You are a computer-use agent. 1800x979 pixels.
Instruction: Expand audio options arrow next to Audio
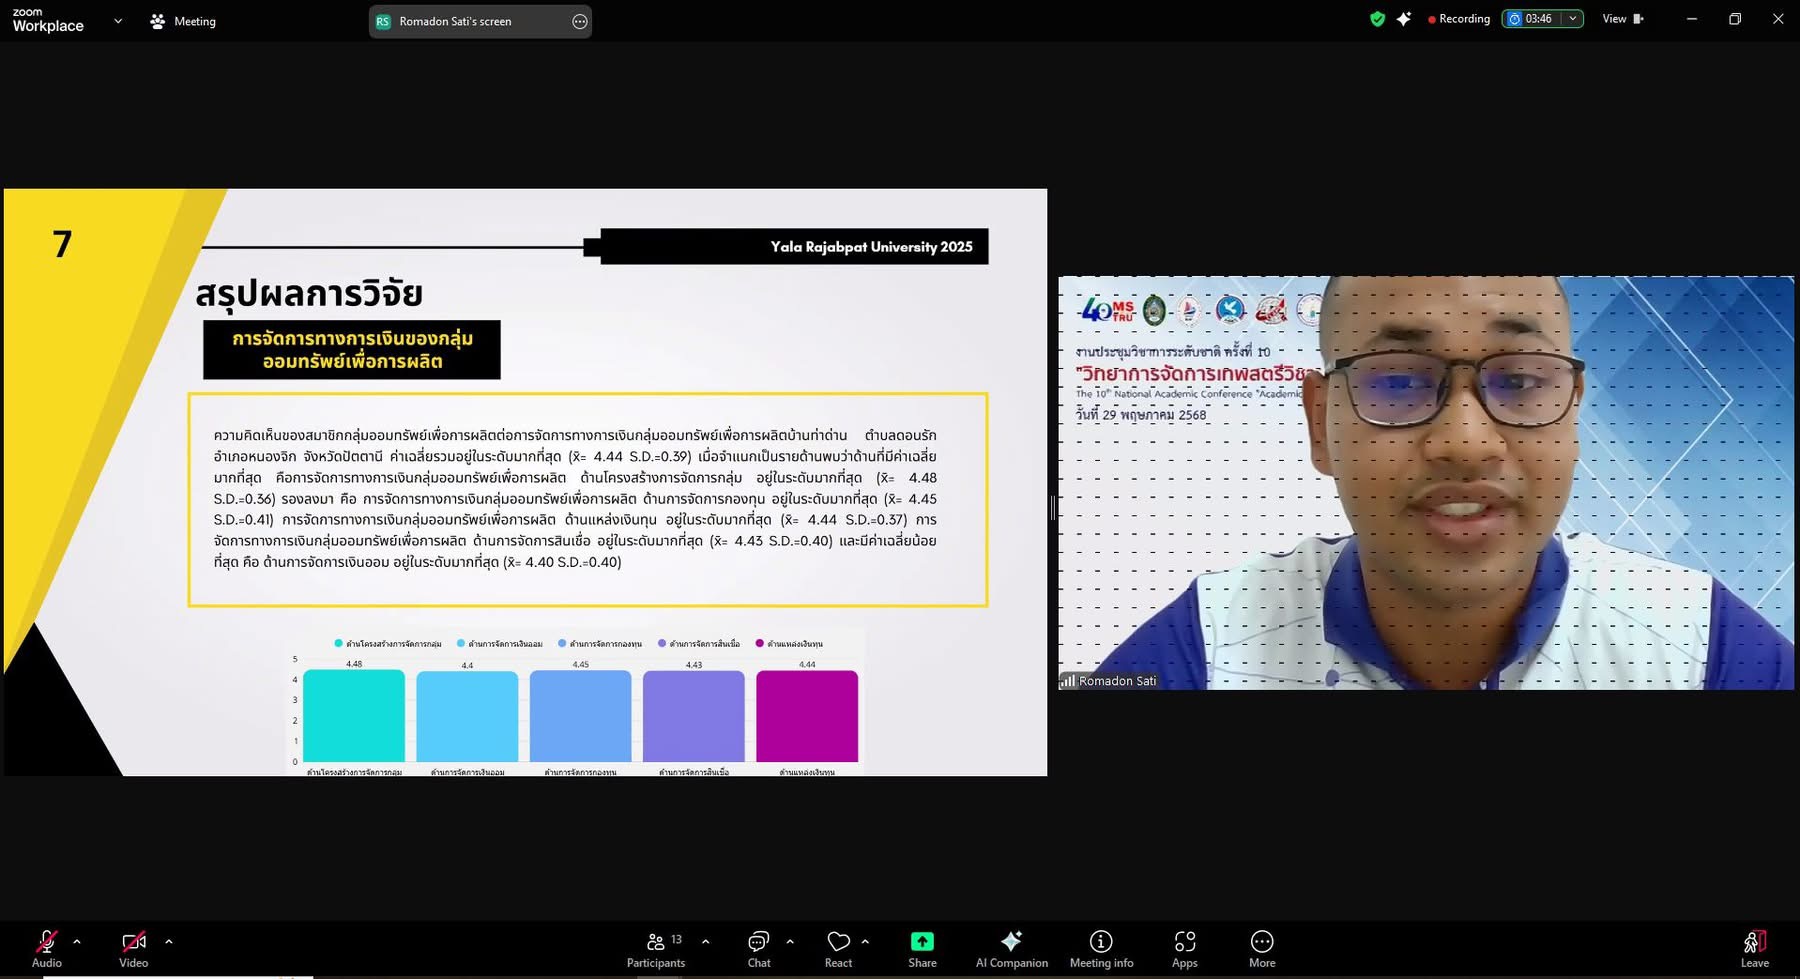click(77, 941)
